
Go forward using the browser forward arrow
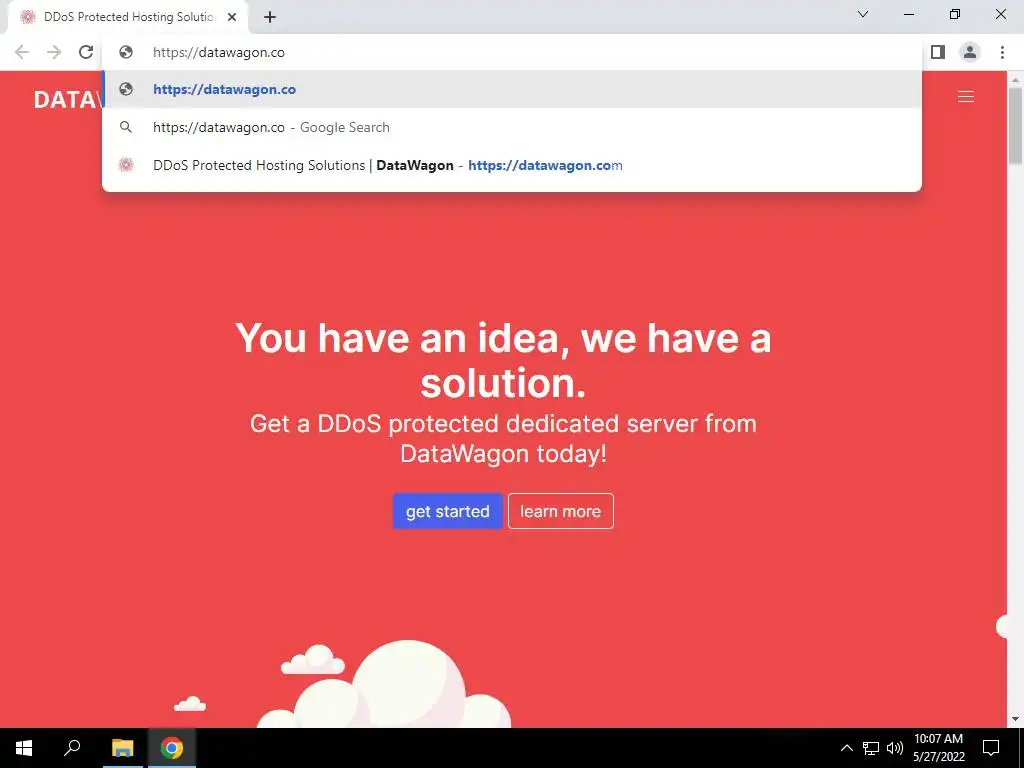pos(54,52)
